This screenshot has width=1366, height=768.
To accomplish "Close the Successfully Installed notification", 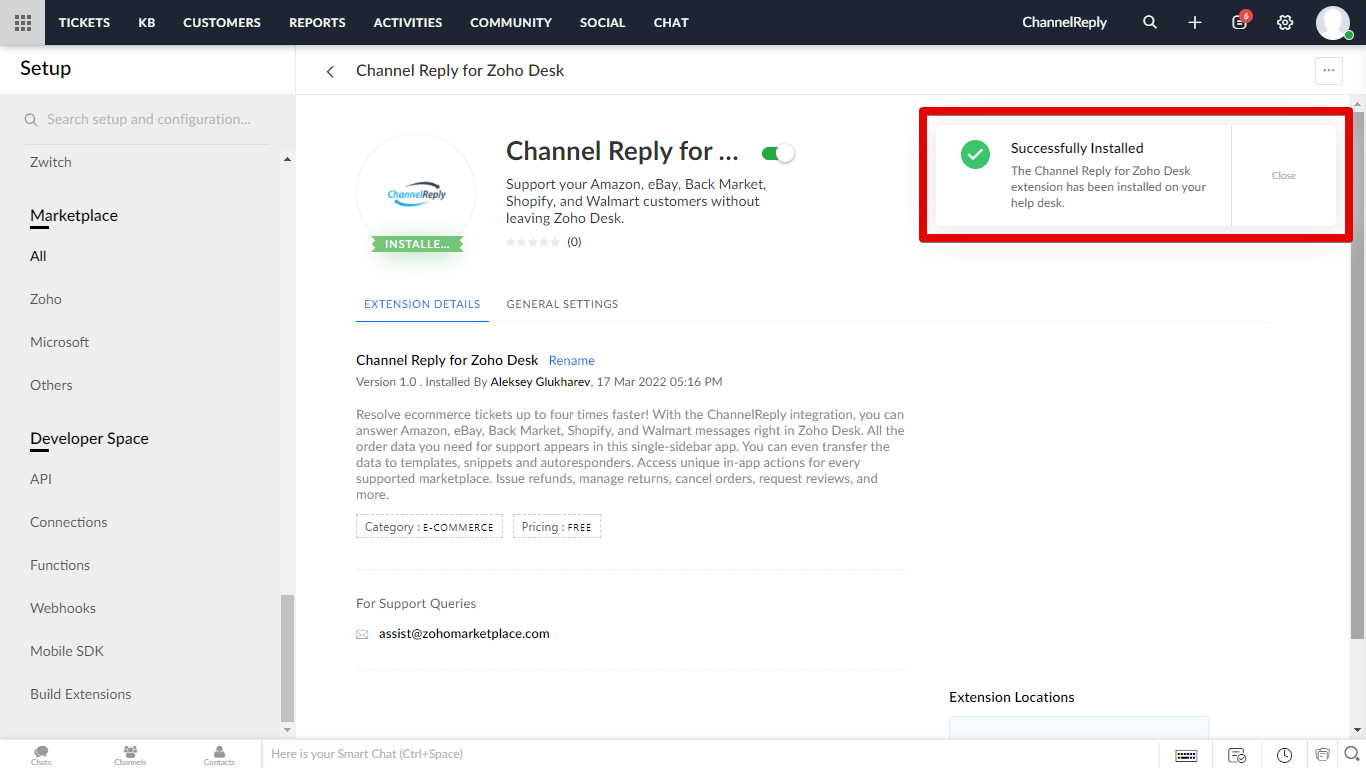I will point(1284,175).
